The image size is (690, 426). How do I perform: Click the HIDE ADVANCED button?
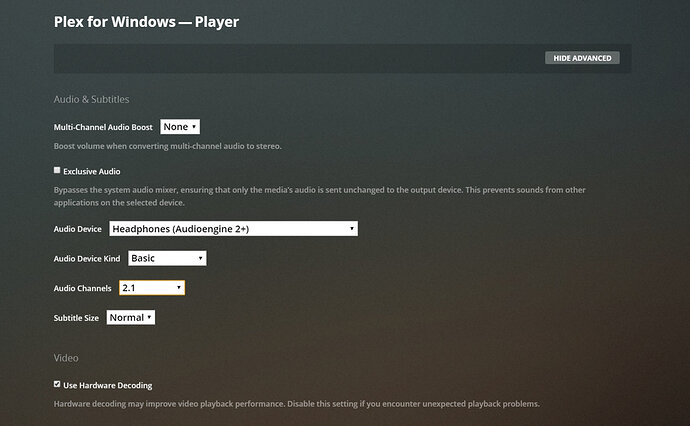pyautogui.click(x=582, y=58)
